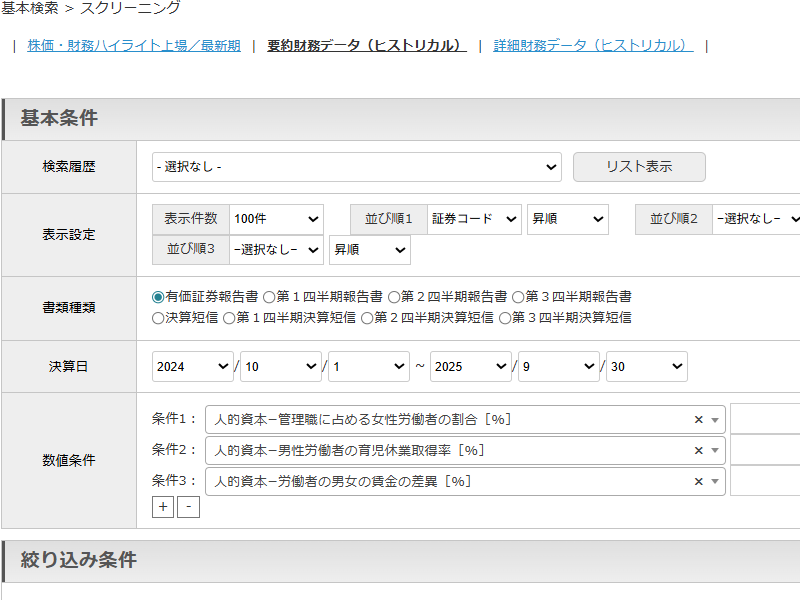Select the 決算短信 radio button
This screenshot has width=800, height=600.
point(158,318)
